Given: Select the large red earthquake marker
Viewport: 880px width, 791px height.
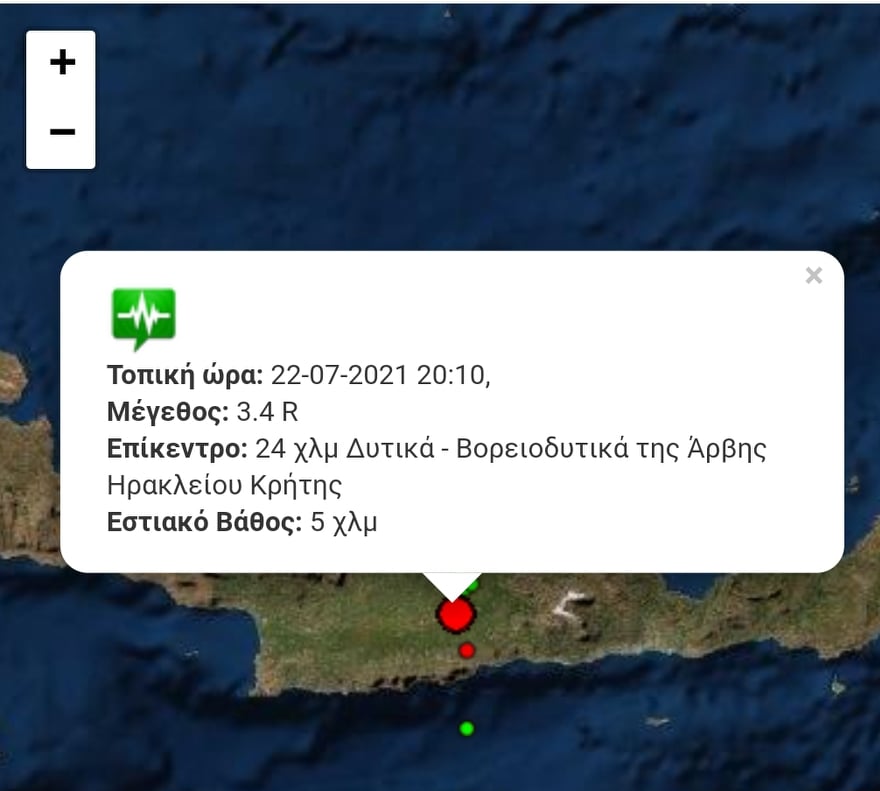Looking at the screenshot, I should tap(456, 614).
